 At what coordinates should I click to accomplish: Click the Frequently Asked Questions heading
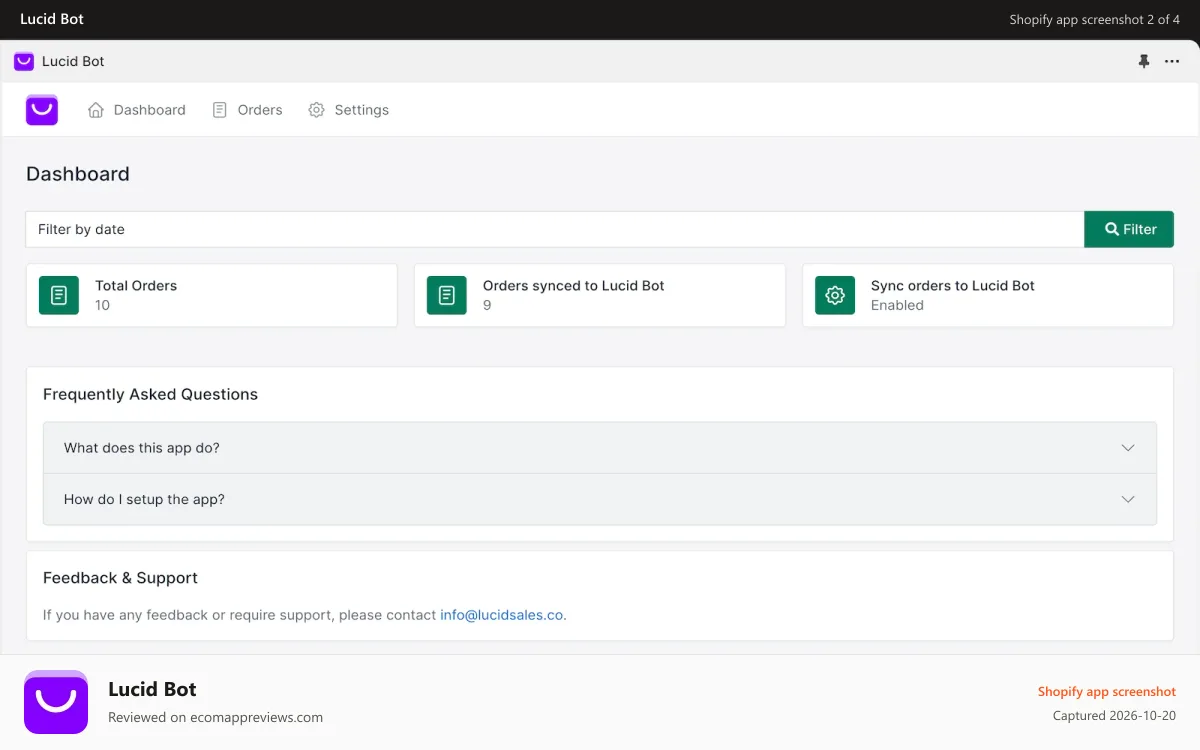click(x=150, y=394)
